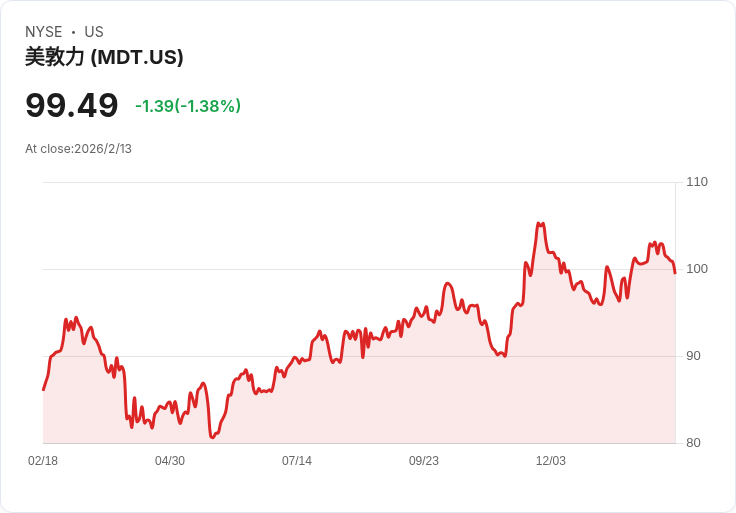Click the chart's highest peak near 12/03
The image size is (736, 513).
point(540,224)
